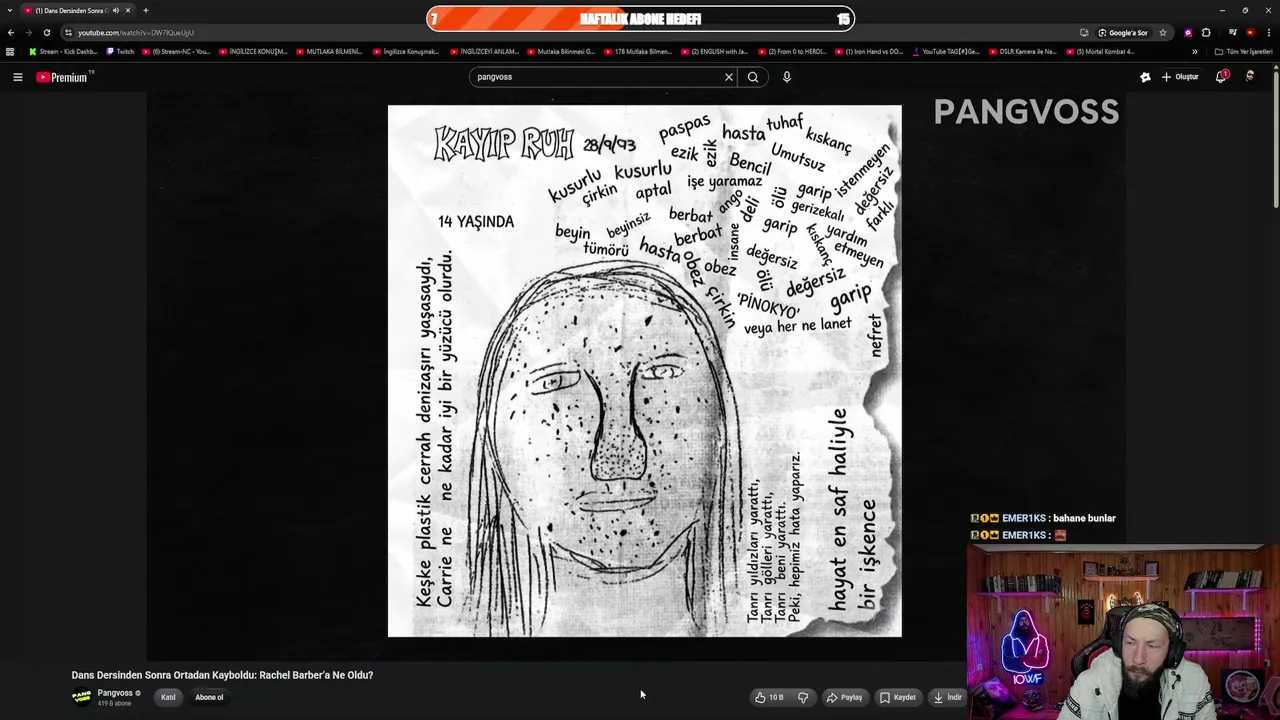Go to YouTube Premium home logo
The image size is (1280, 720).
click(x=64, y=77)
